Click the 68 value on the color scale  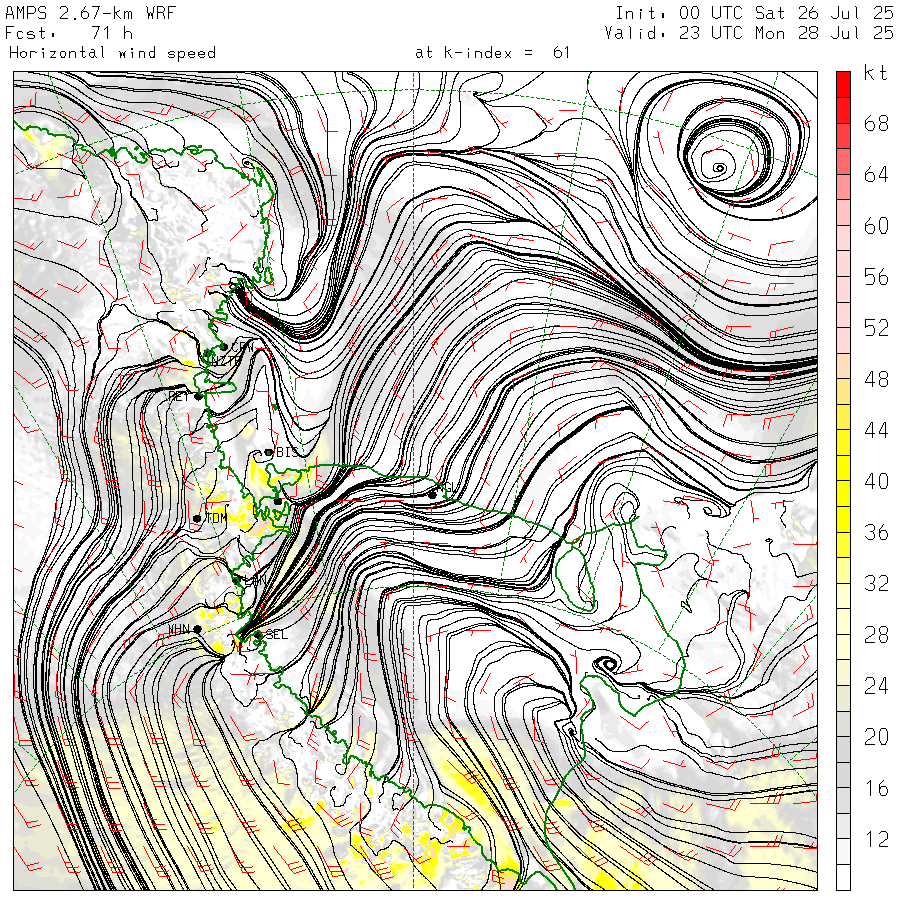[x=876, y=123]
